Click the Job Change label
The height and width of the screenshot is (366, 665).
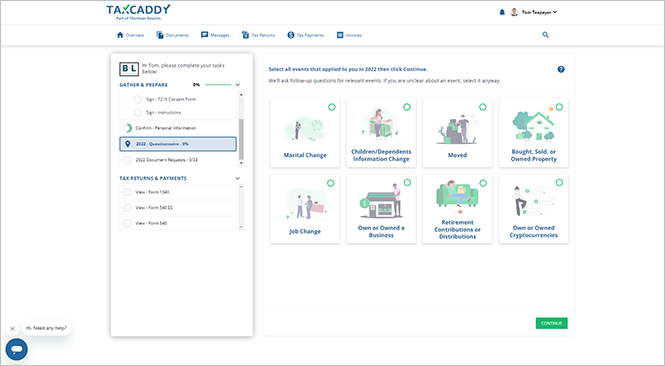(305, 232)
